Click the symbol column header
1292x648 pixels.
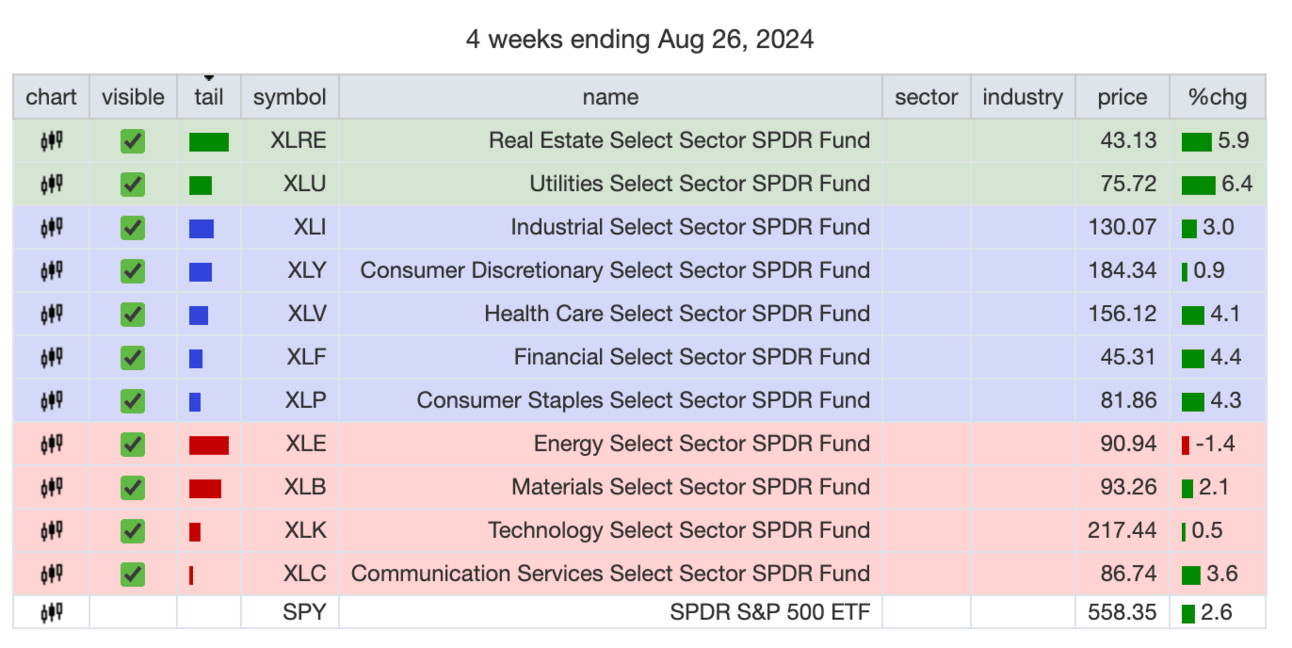coord(289,97)
